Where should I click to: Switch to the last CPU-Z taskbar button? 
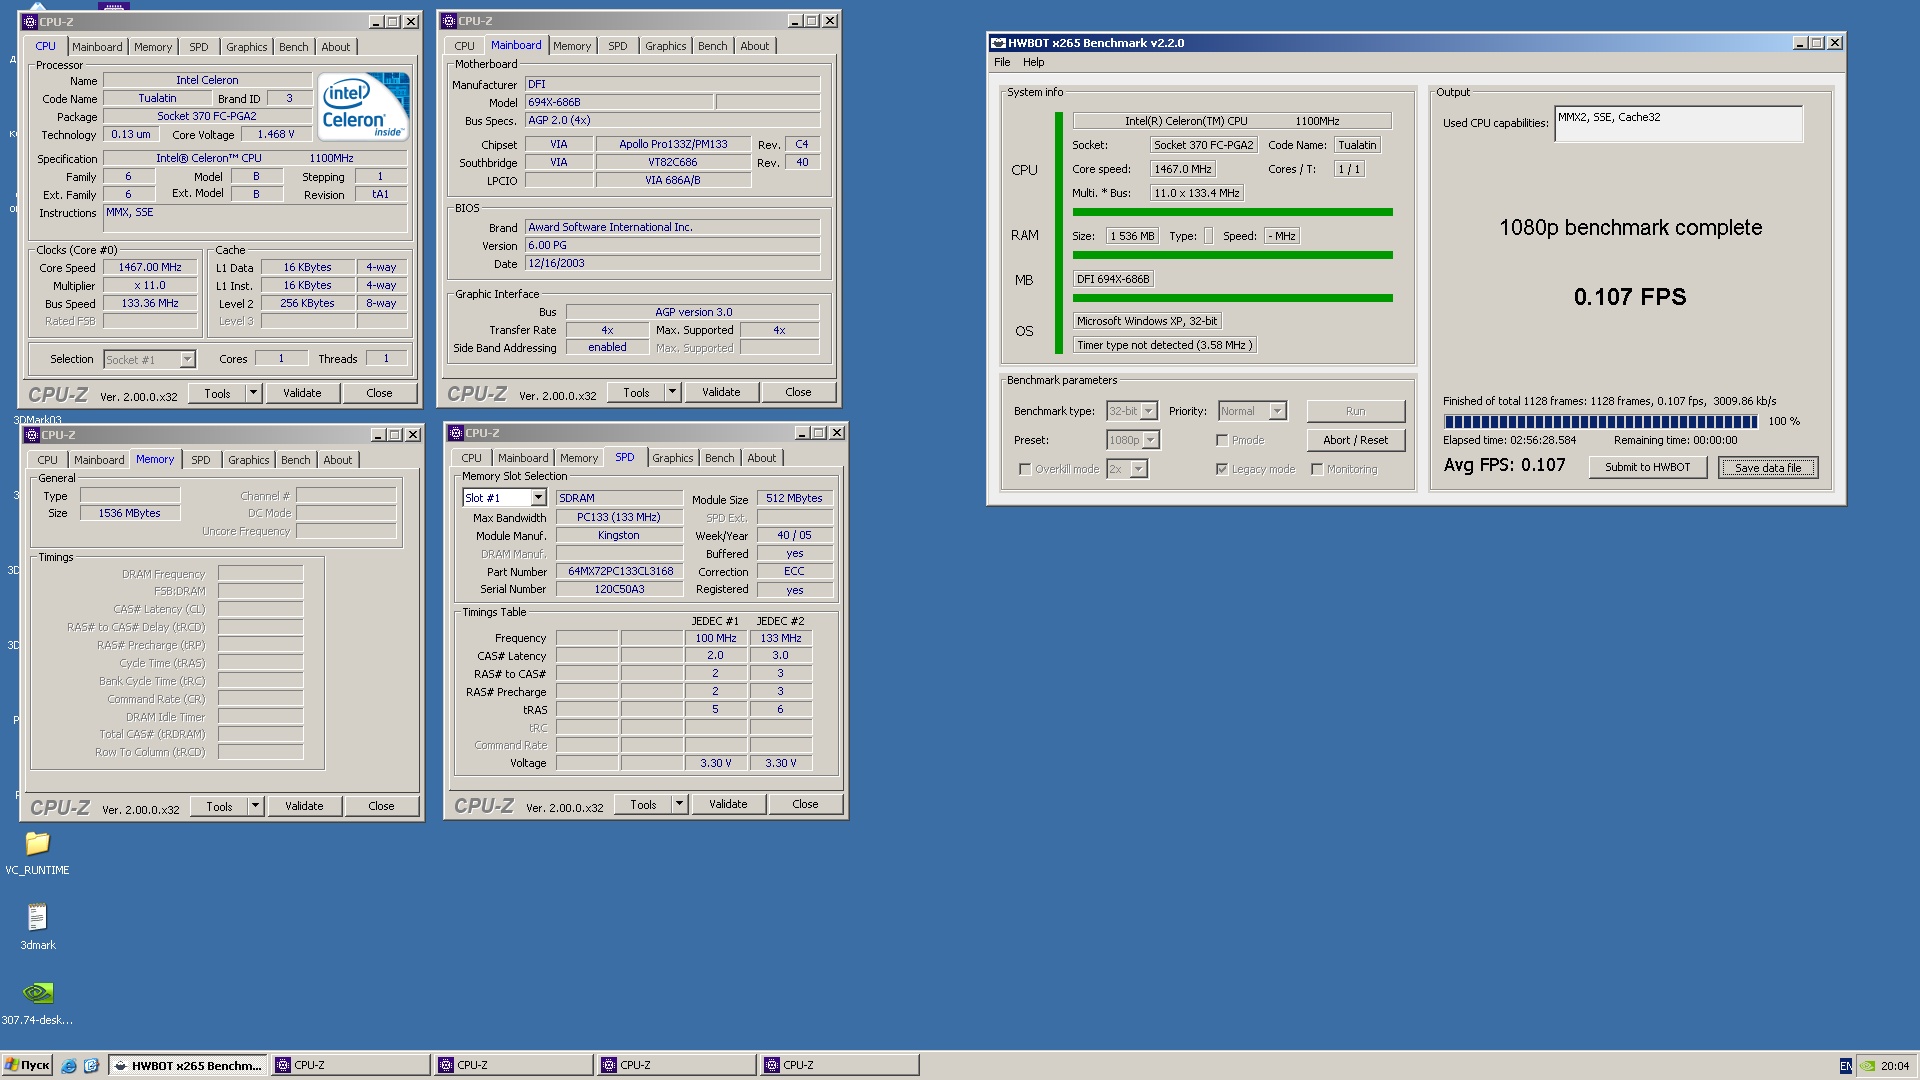click(839, 1066)
